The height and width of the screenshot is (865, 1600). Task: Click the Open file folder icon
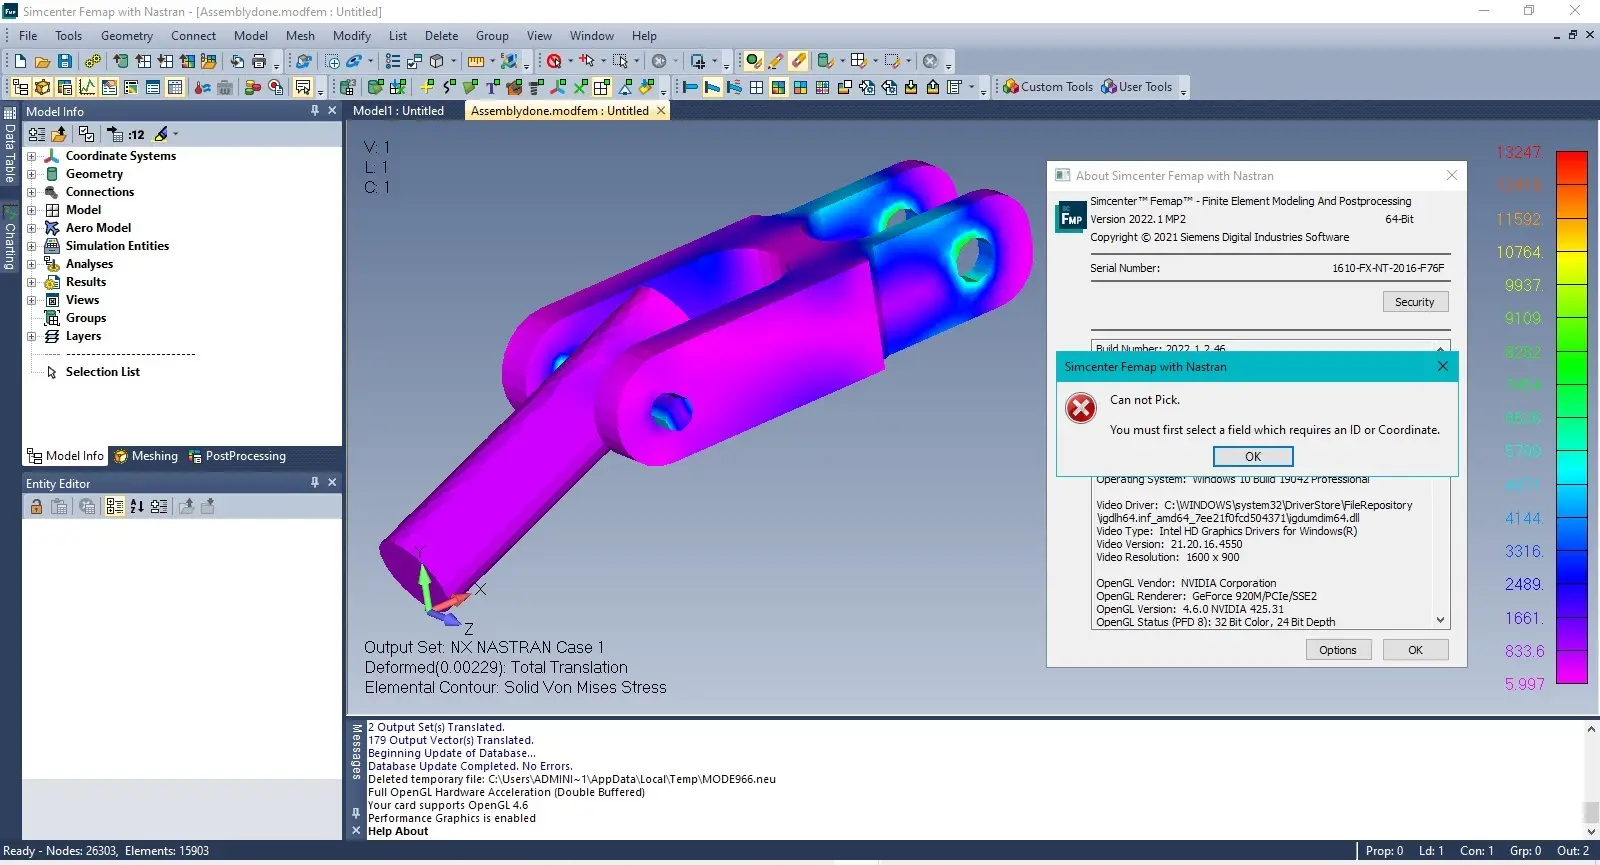pyautogui.click(x=42, y=62)
